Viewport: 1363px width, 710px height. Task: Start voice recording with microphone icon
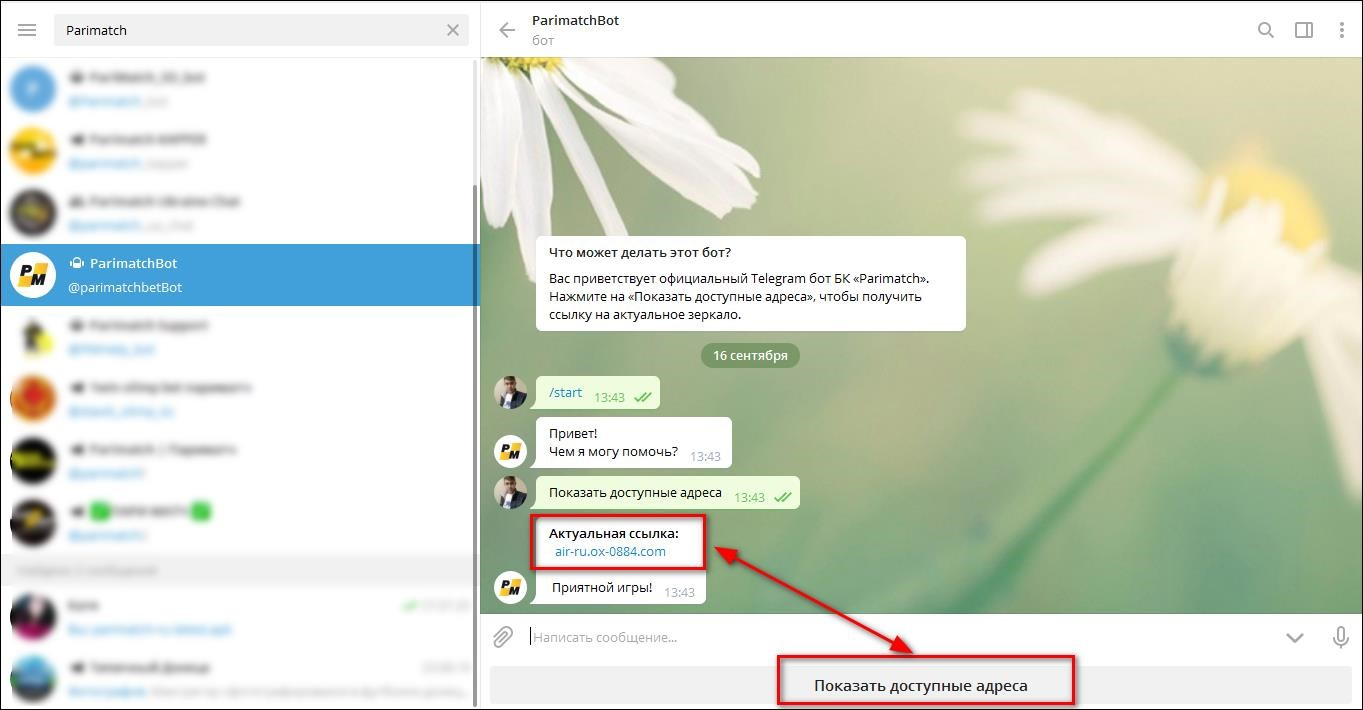coord(1341,637)
